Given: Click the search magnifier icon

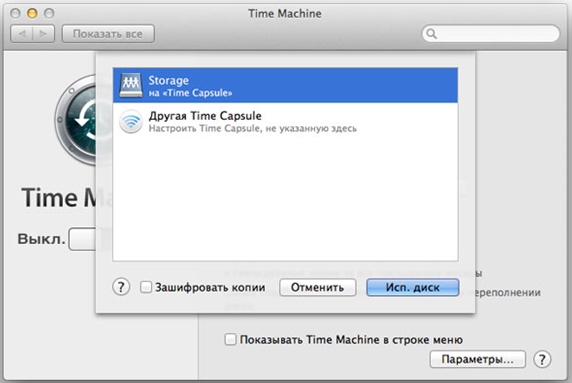Looking at the screenshot, I should 432,34.
